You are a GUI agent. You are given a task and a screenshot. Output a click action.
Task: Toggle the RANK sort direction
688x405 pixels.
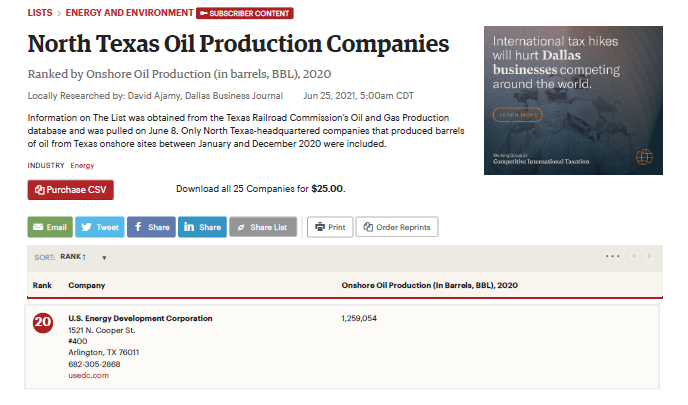tap(74, 257)
